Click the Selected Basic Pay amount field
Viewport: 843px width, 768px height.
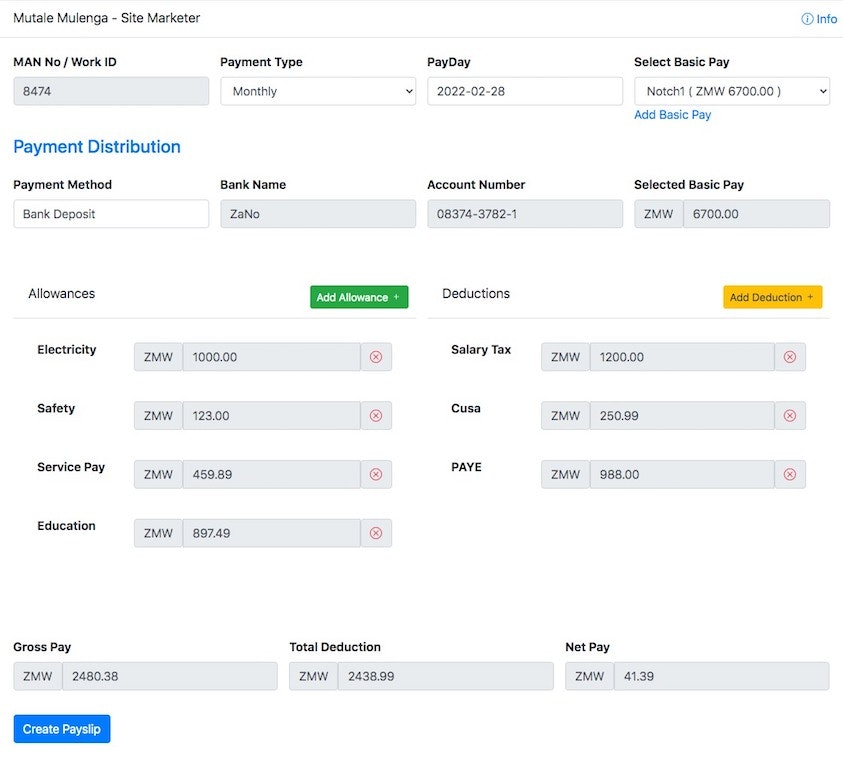point(756,214)
